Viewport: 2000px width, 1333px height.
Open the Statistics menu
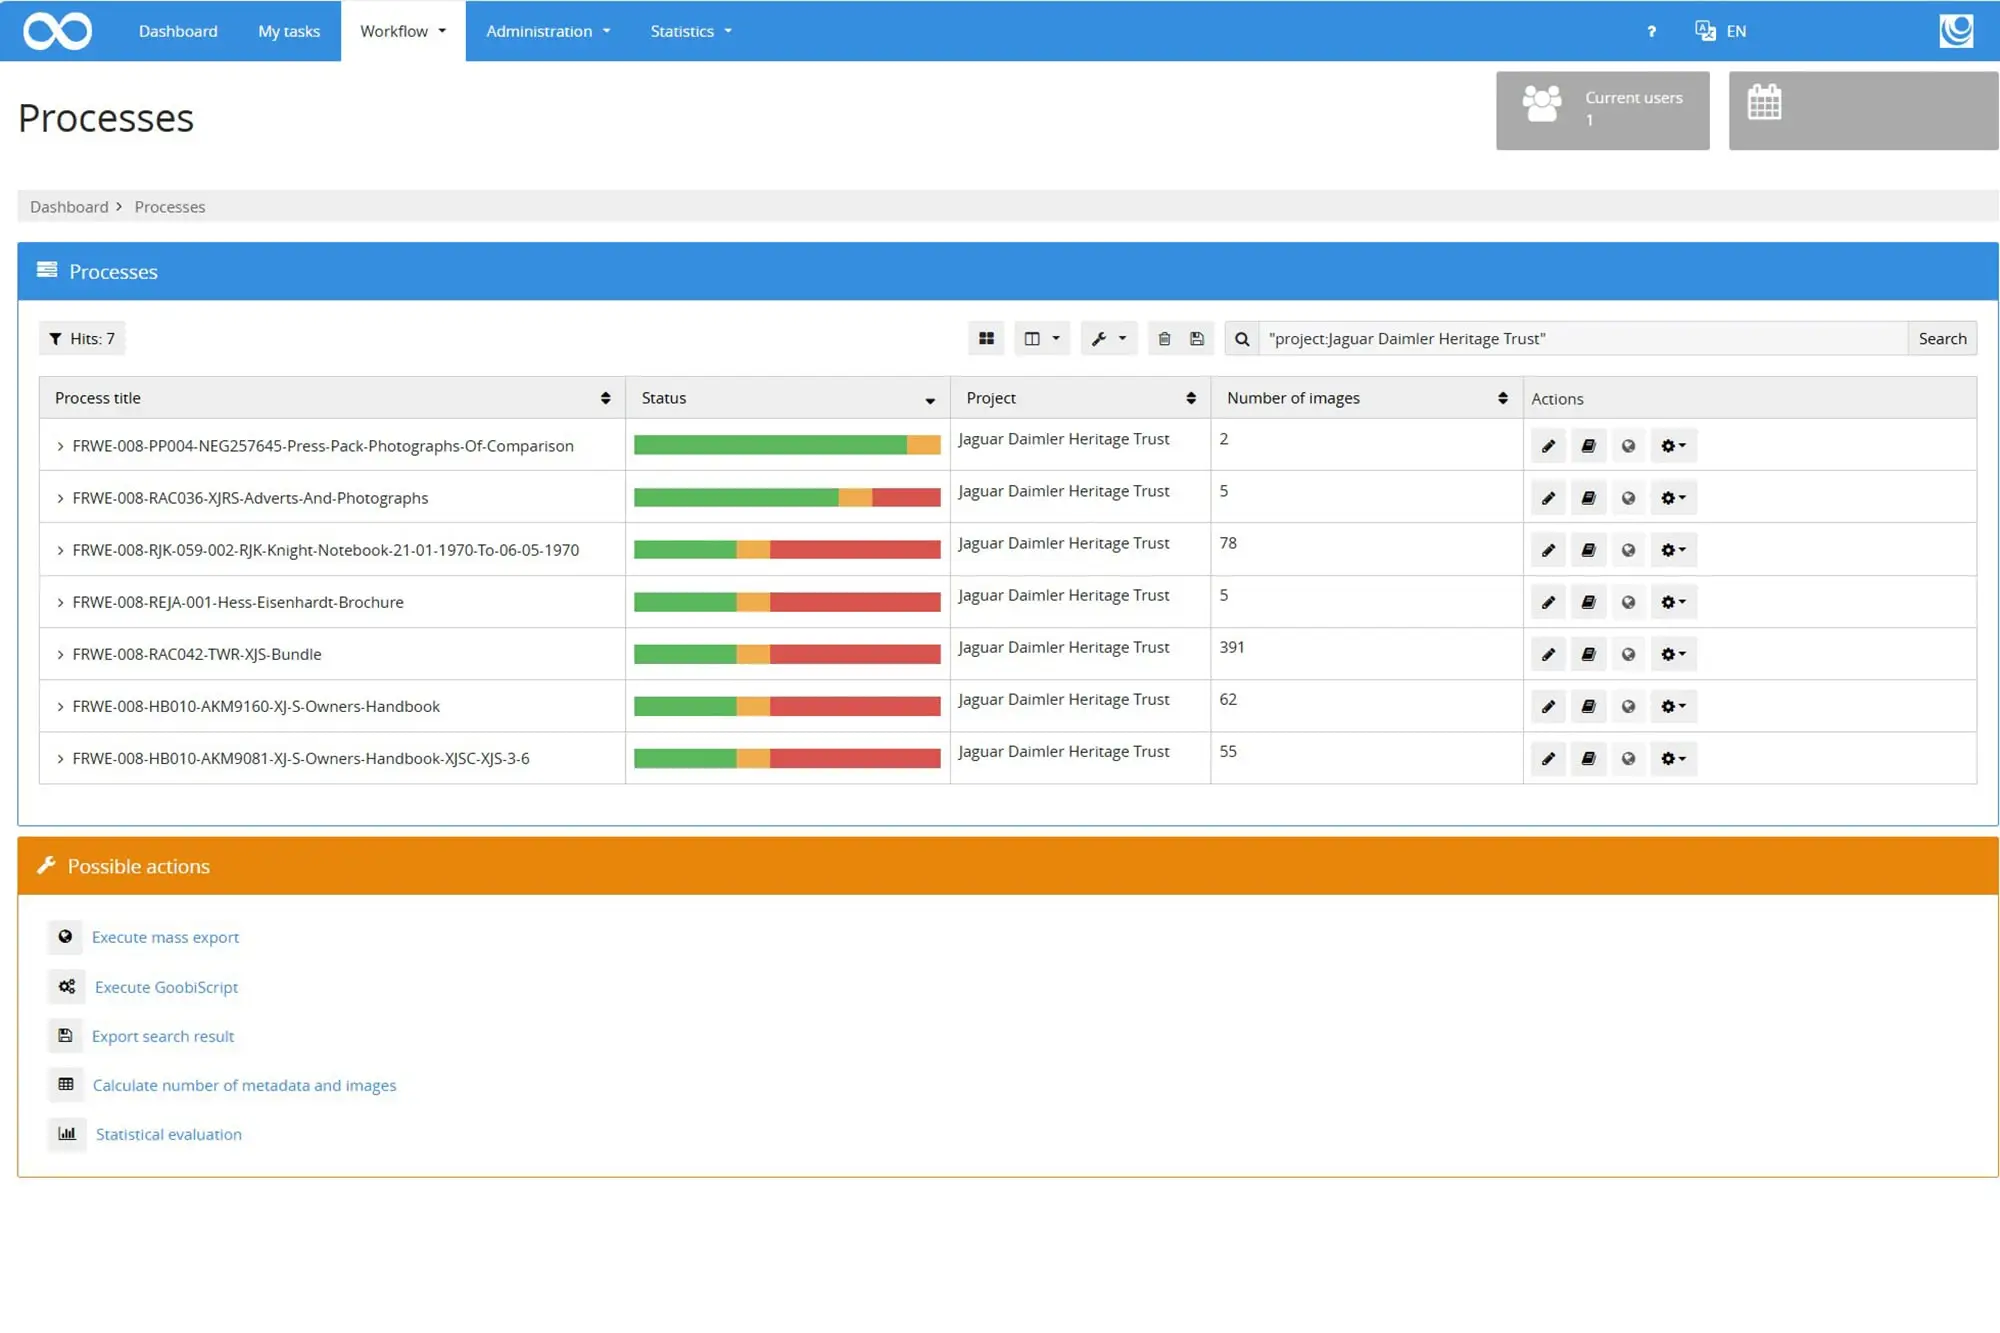click(690, 31)
